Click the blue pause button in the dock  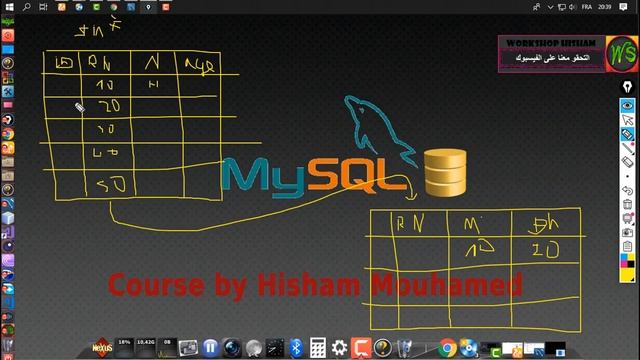coord(210,348)
